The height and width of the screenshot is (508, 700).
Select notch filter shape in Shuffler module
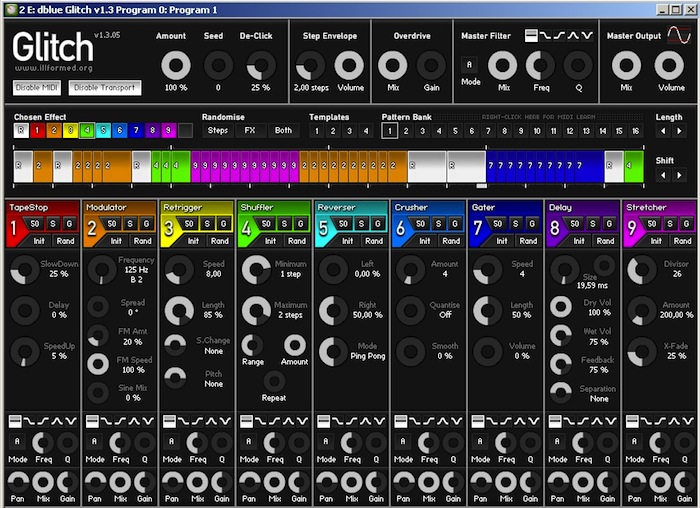click(303, 421)
